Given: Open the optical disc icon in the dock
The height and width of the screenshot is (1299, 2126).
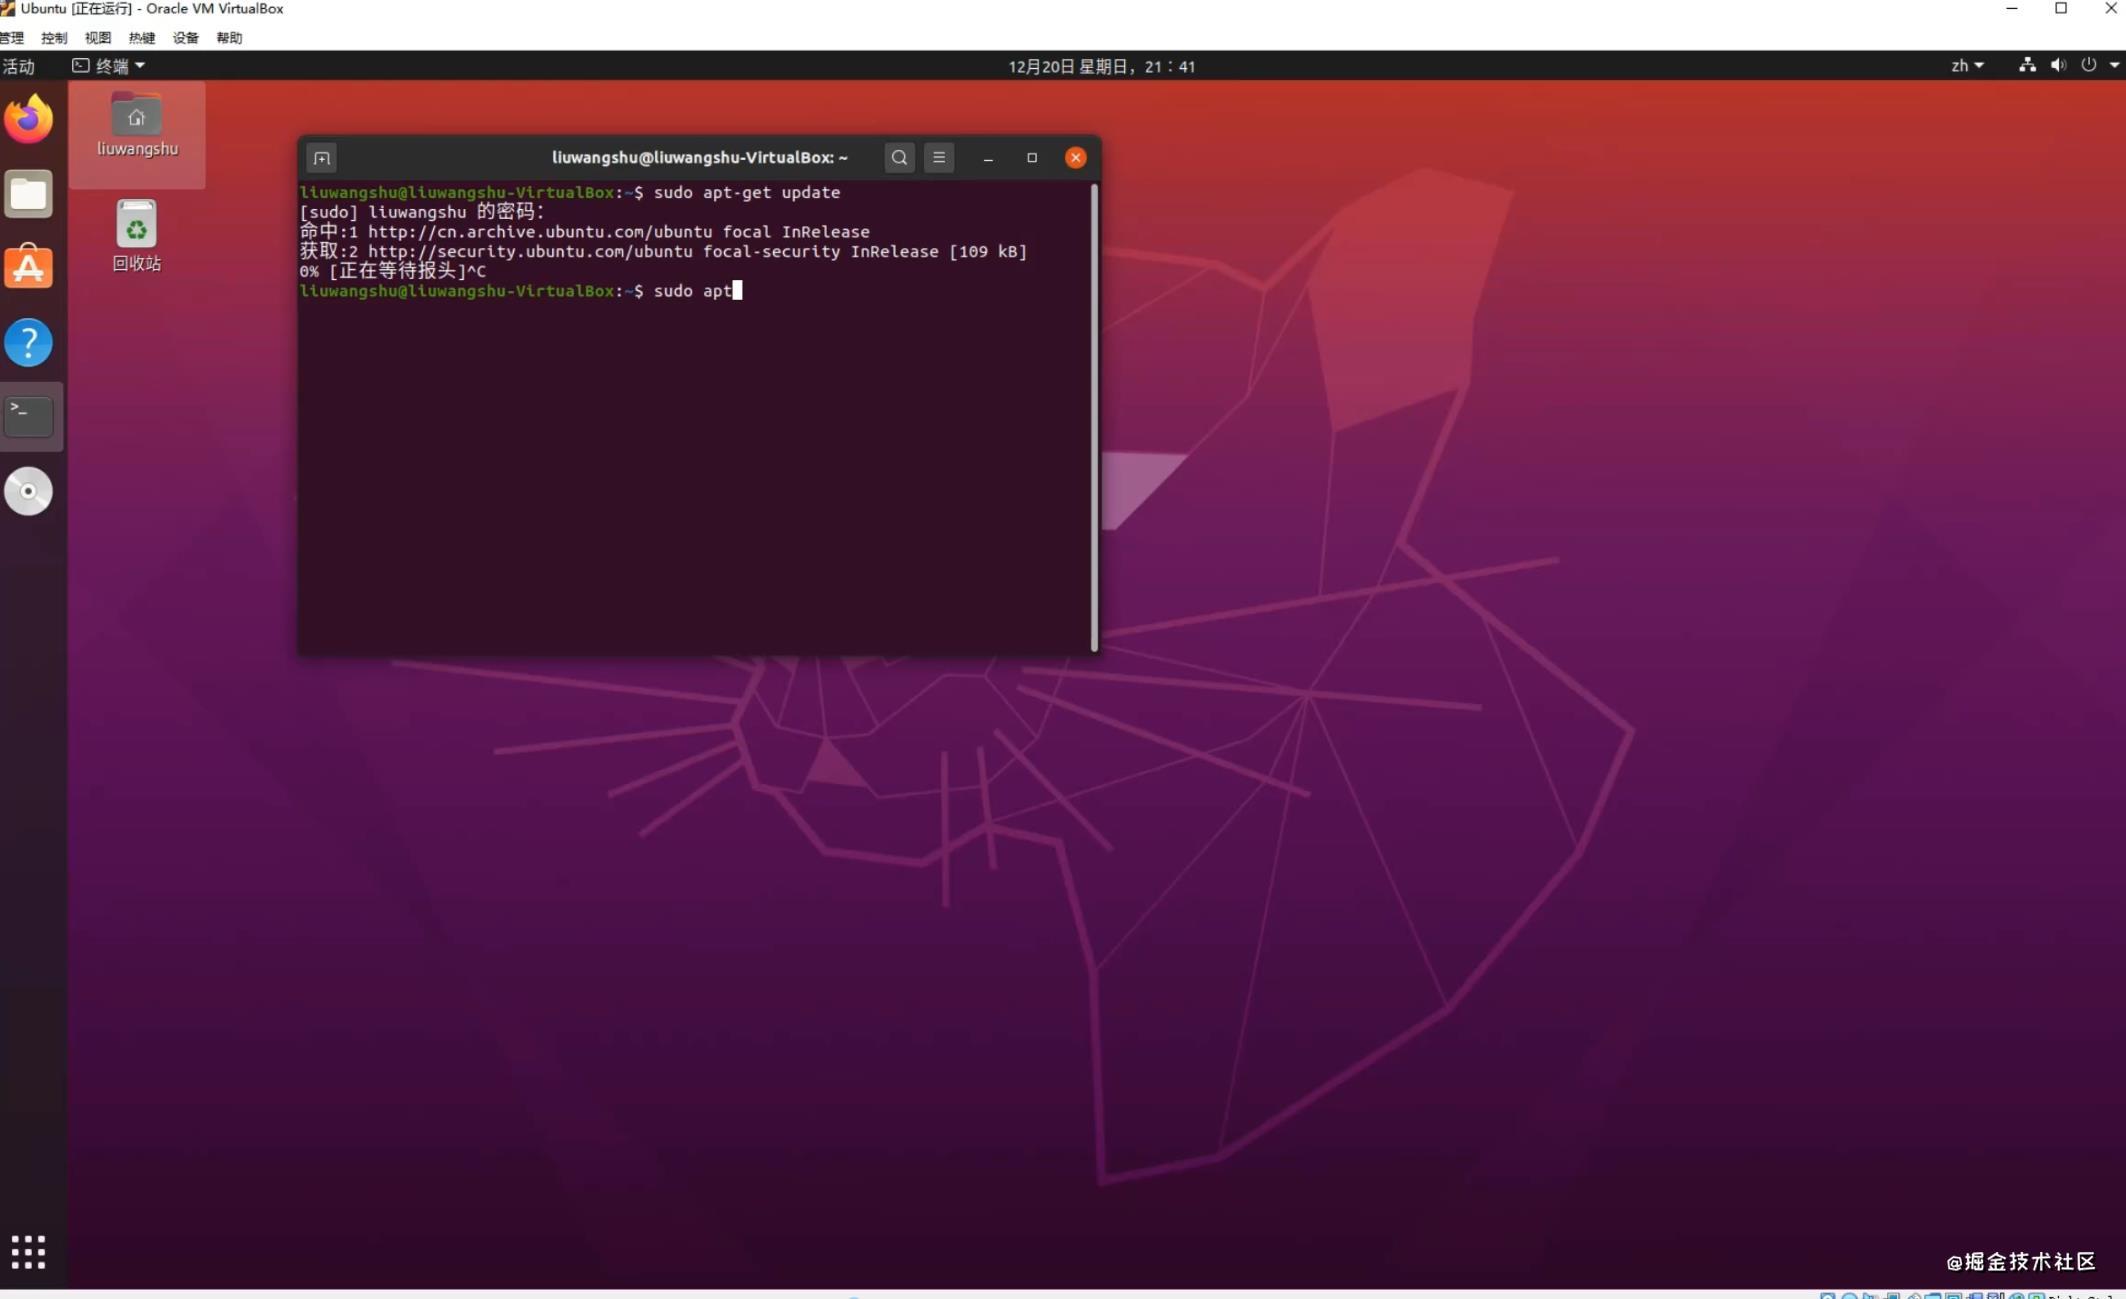Looking at the screenshot, I should click(29, 491).
